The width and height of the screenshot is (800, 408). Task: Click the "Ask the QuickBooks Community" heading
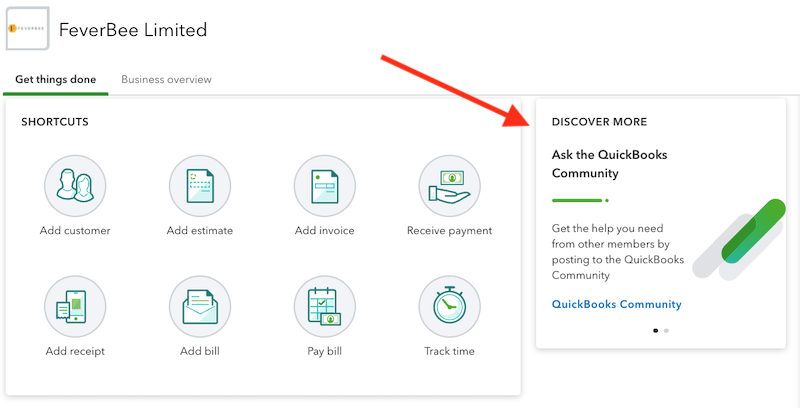point(609,164)
